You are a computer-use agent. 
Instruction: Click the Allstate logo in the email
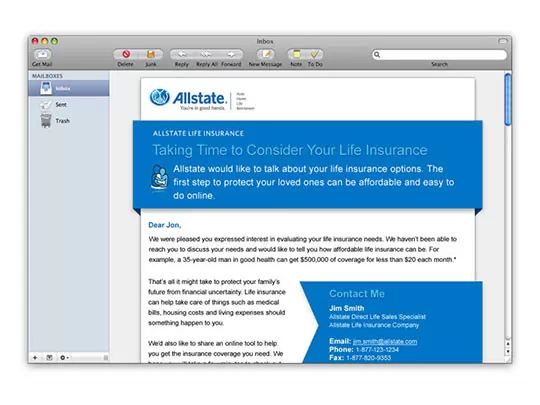click(x=188, y=99)
